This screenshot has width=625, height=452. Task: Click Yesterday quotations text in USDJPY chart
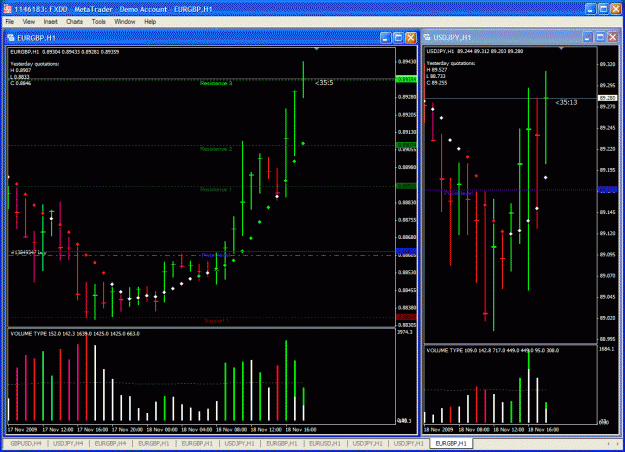point(451,63)
